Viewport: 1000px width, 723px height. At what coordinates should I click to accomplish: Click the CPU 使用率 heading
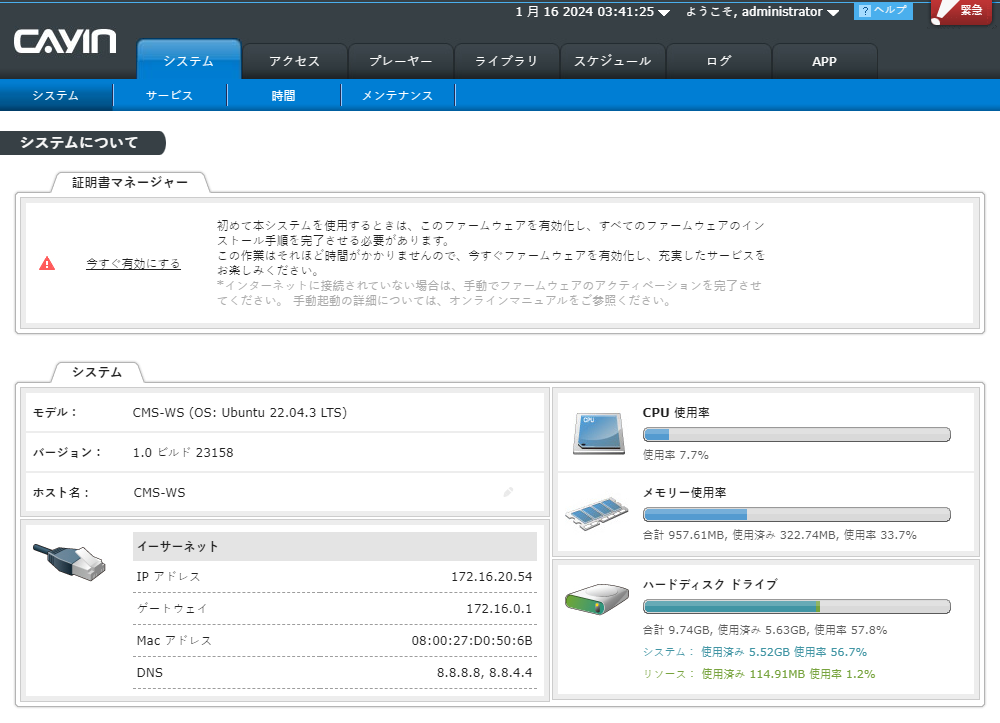pyautogui.click(x=676, y=413)
